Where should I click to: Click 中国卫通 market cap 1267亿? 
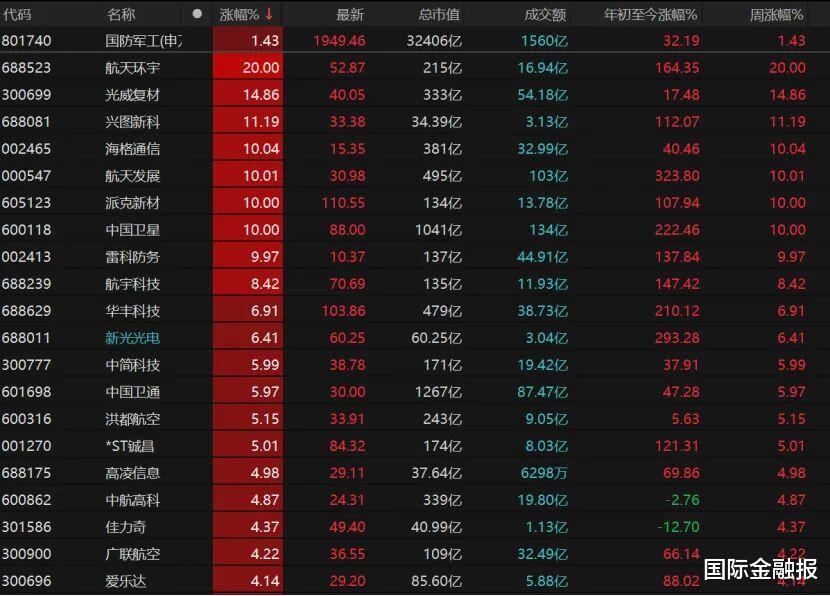(x=441, y=392)
